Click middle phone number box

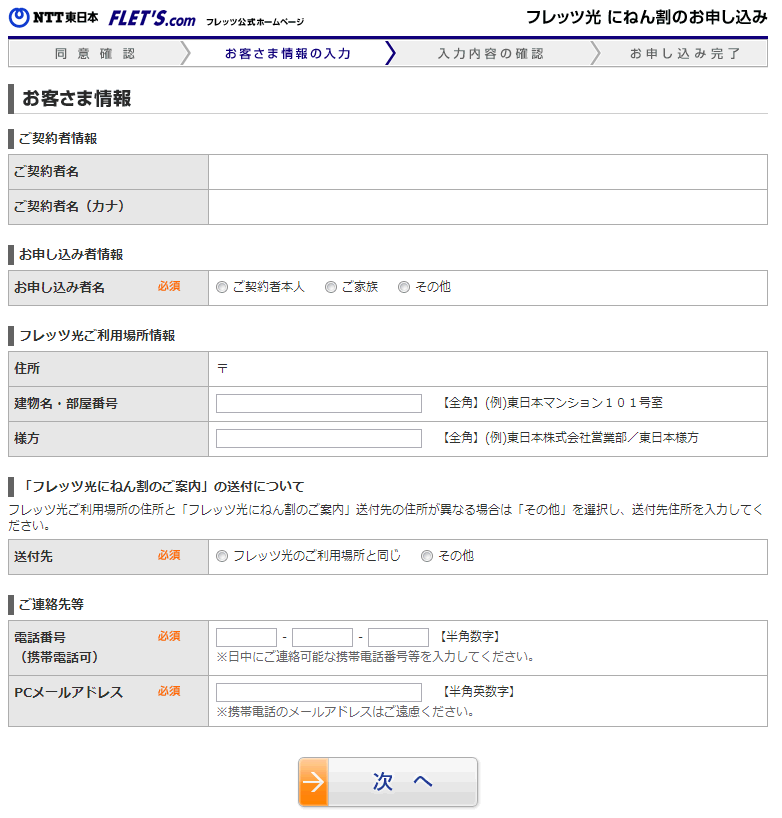pos(322,637)
